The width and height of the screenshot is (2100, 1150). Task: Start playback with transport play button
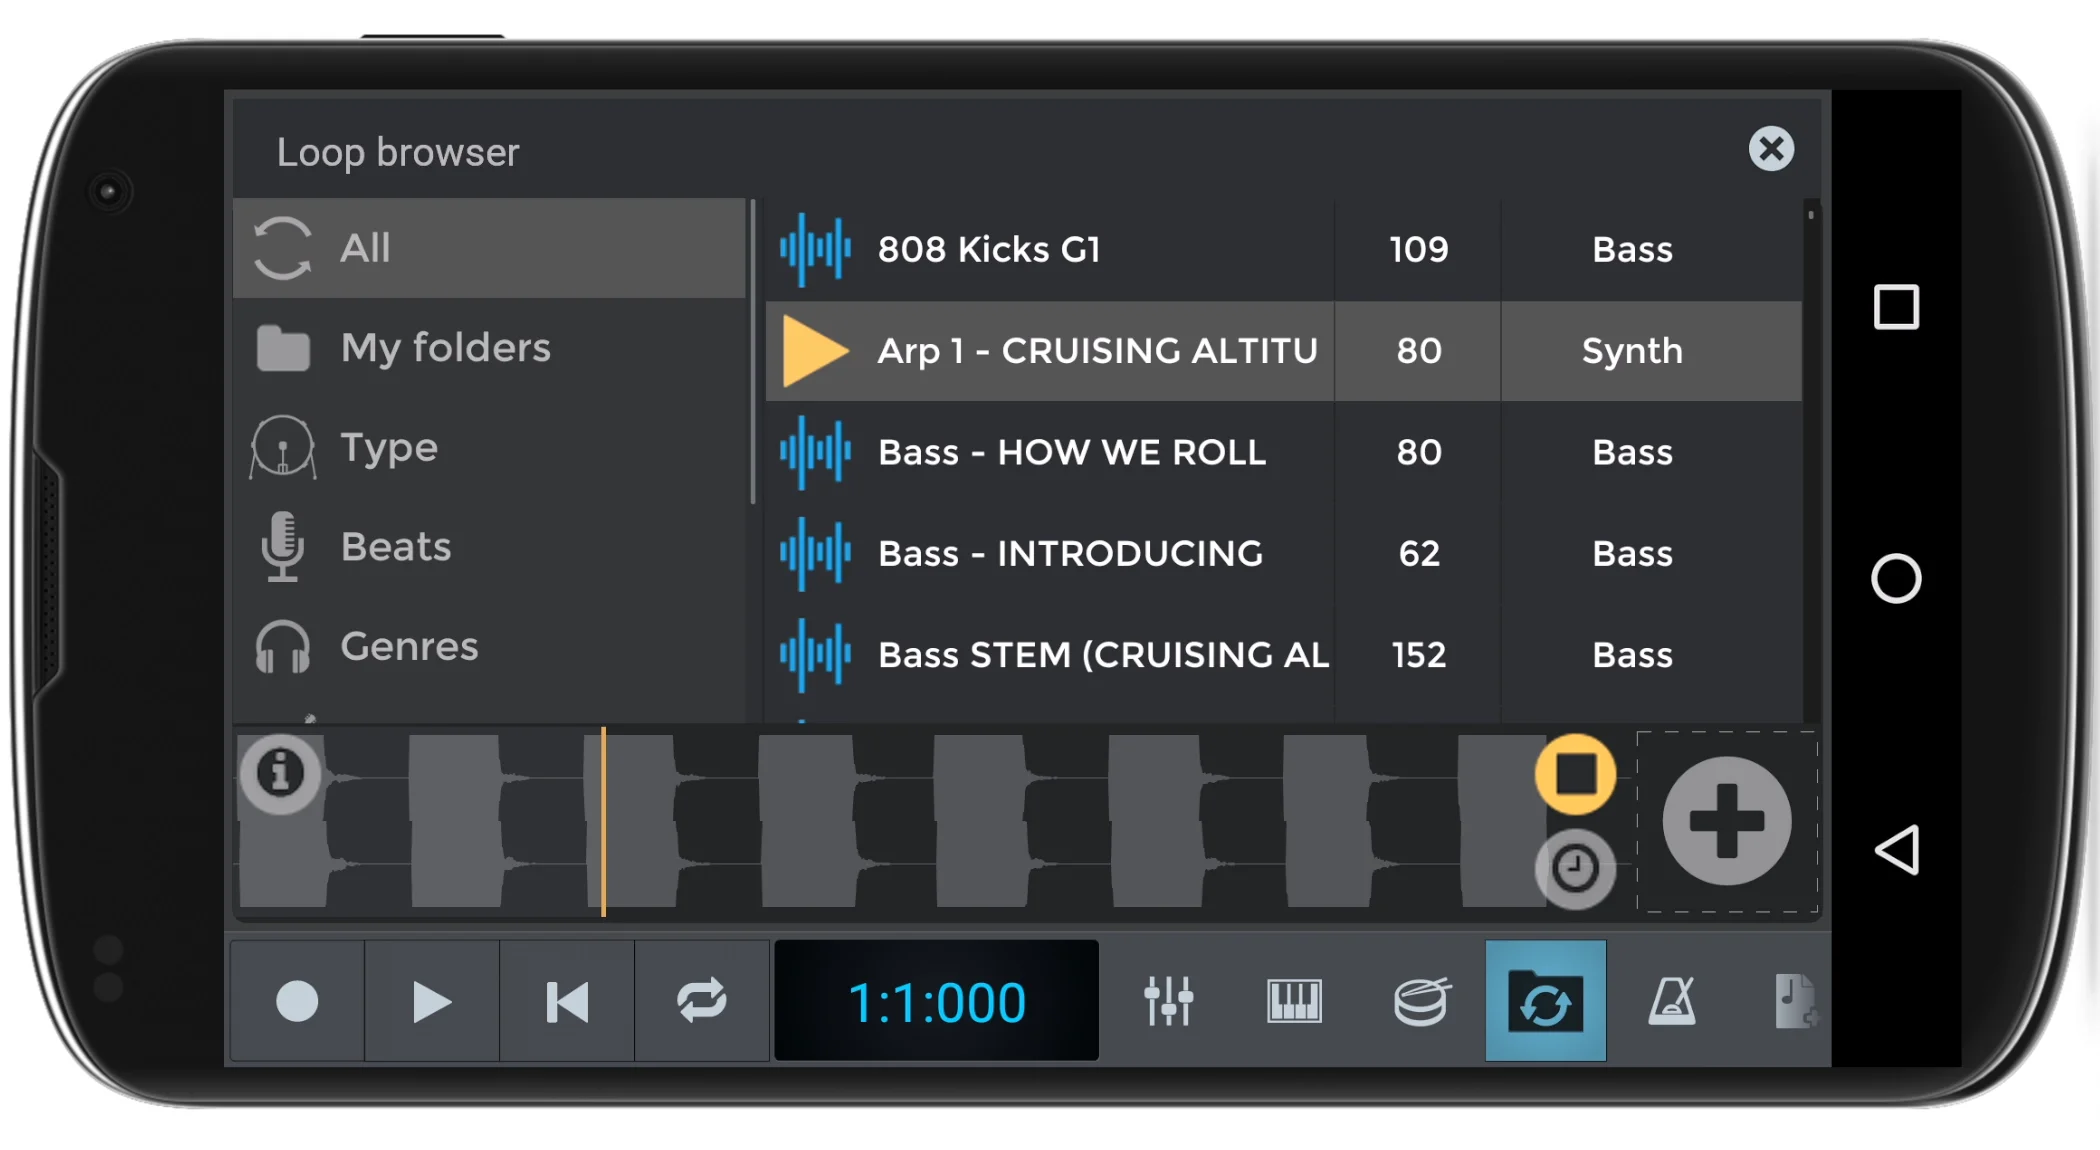[431, 1001]
